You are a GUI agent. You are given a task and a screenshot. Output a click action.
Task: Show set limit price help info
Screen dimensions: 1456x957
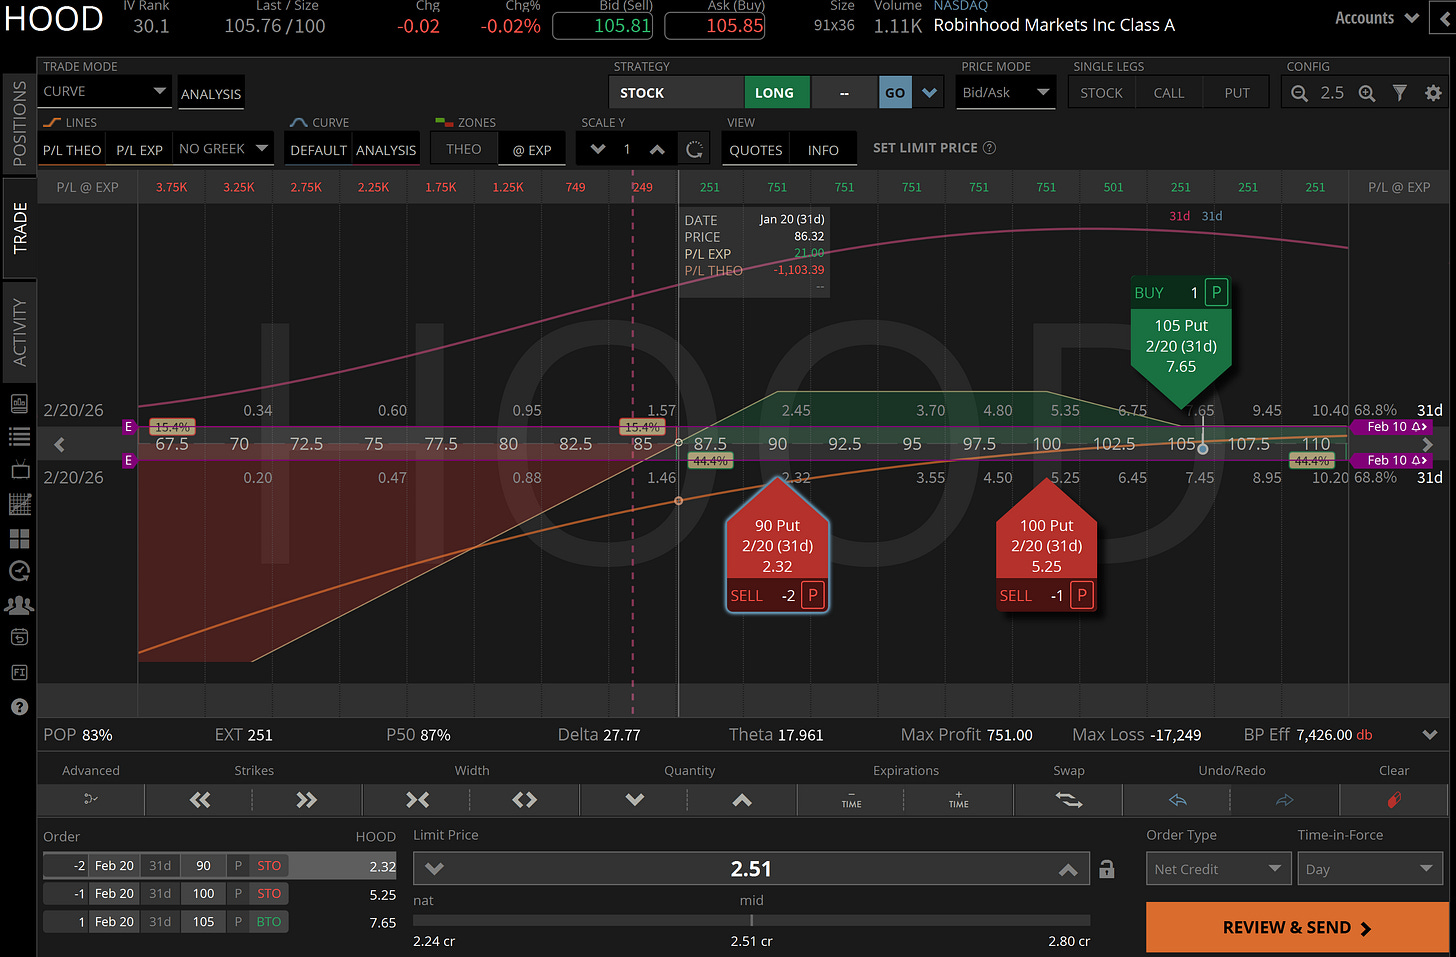[x=989, y=148]
